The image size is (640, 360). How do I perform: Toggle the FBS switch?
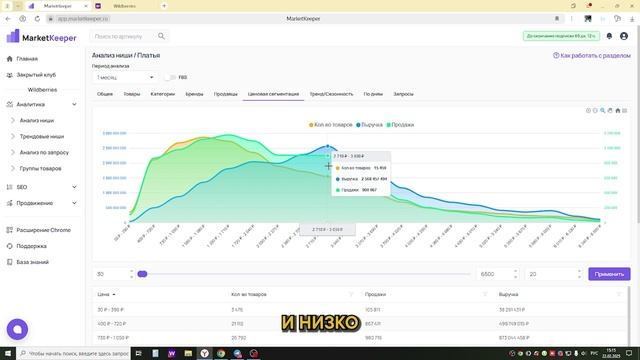pos(170,77)
